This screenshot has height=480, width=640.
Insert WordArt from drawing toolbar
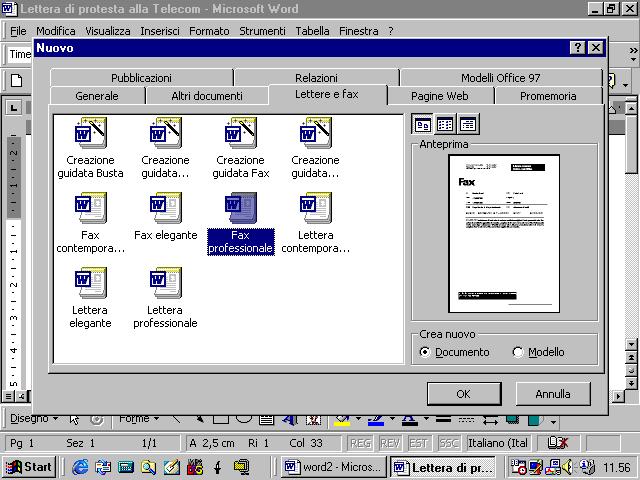(x=289, y=420)
